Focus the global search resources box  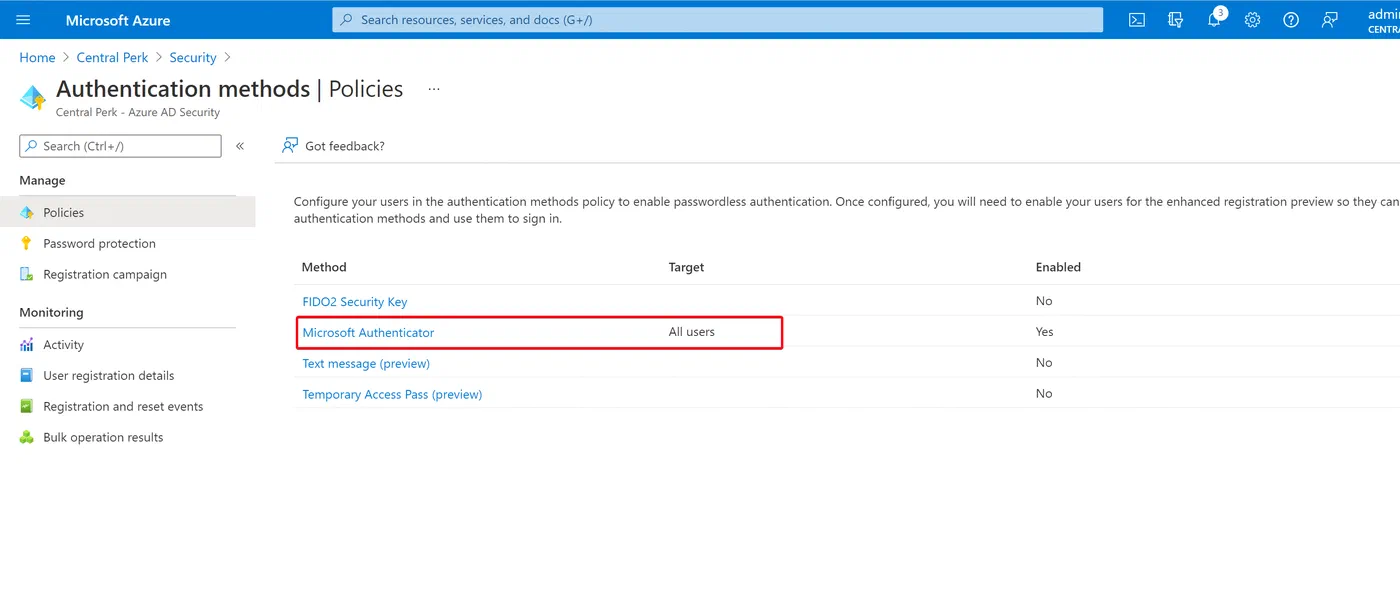click(717, 20)
